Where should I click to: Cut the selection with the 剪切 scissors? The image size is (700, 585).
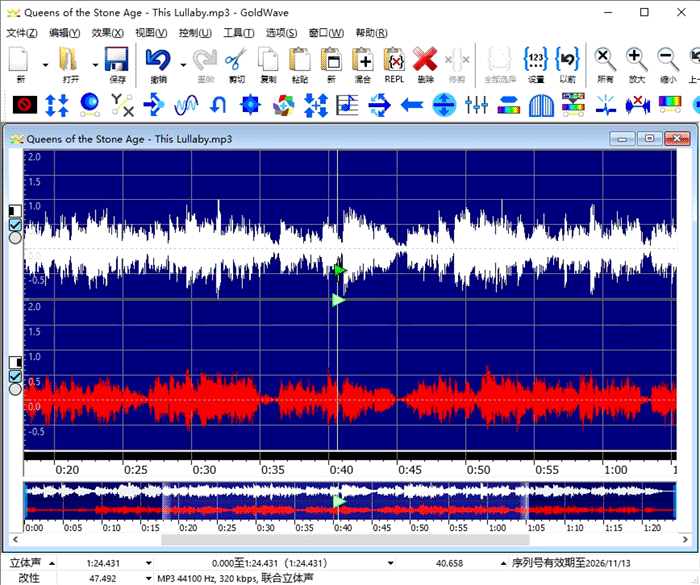coord(237,60)
